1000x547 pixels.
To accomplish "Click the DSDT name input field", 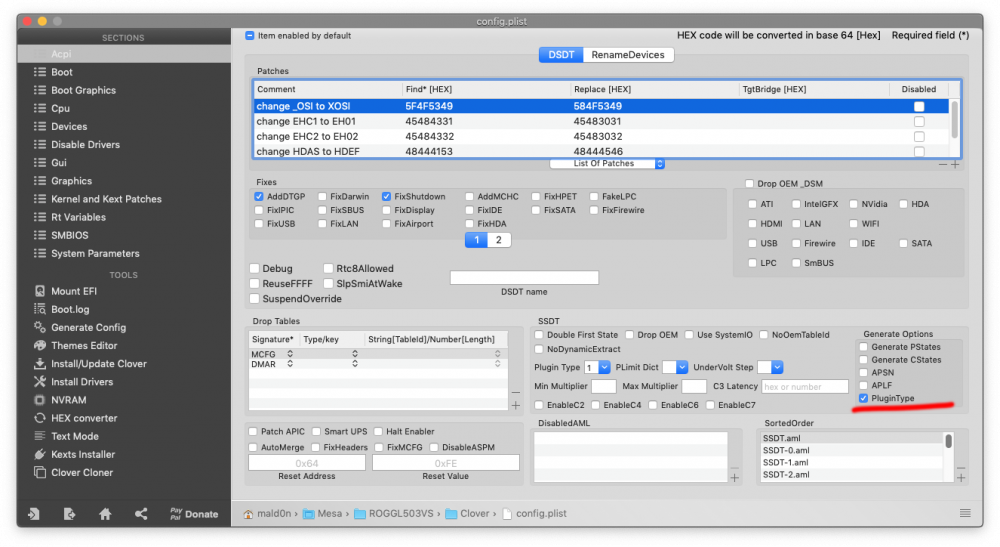I will (x=524, y=277).
